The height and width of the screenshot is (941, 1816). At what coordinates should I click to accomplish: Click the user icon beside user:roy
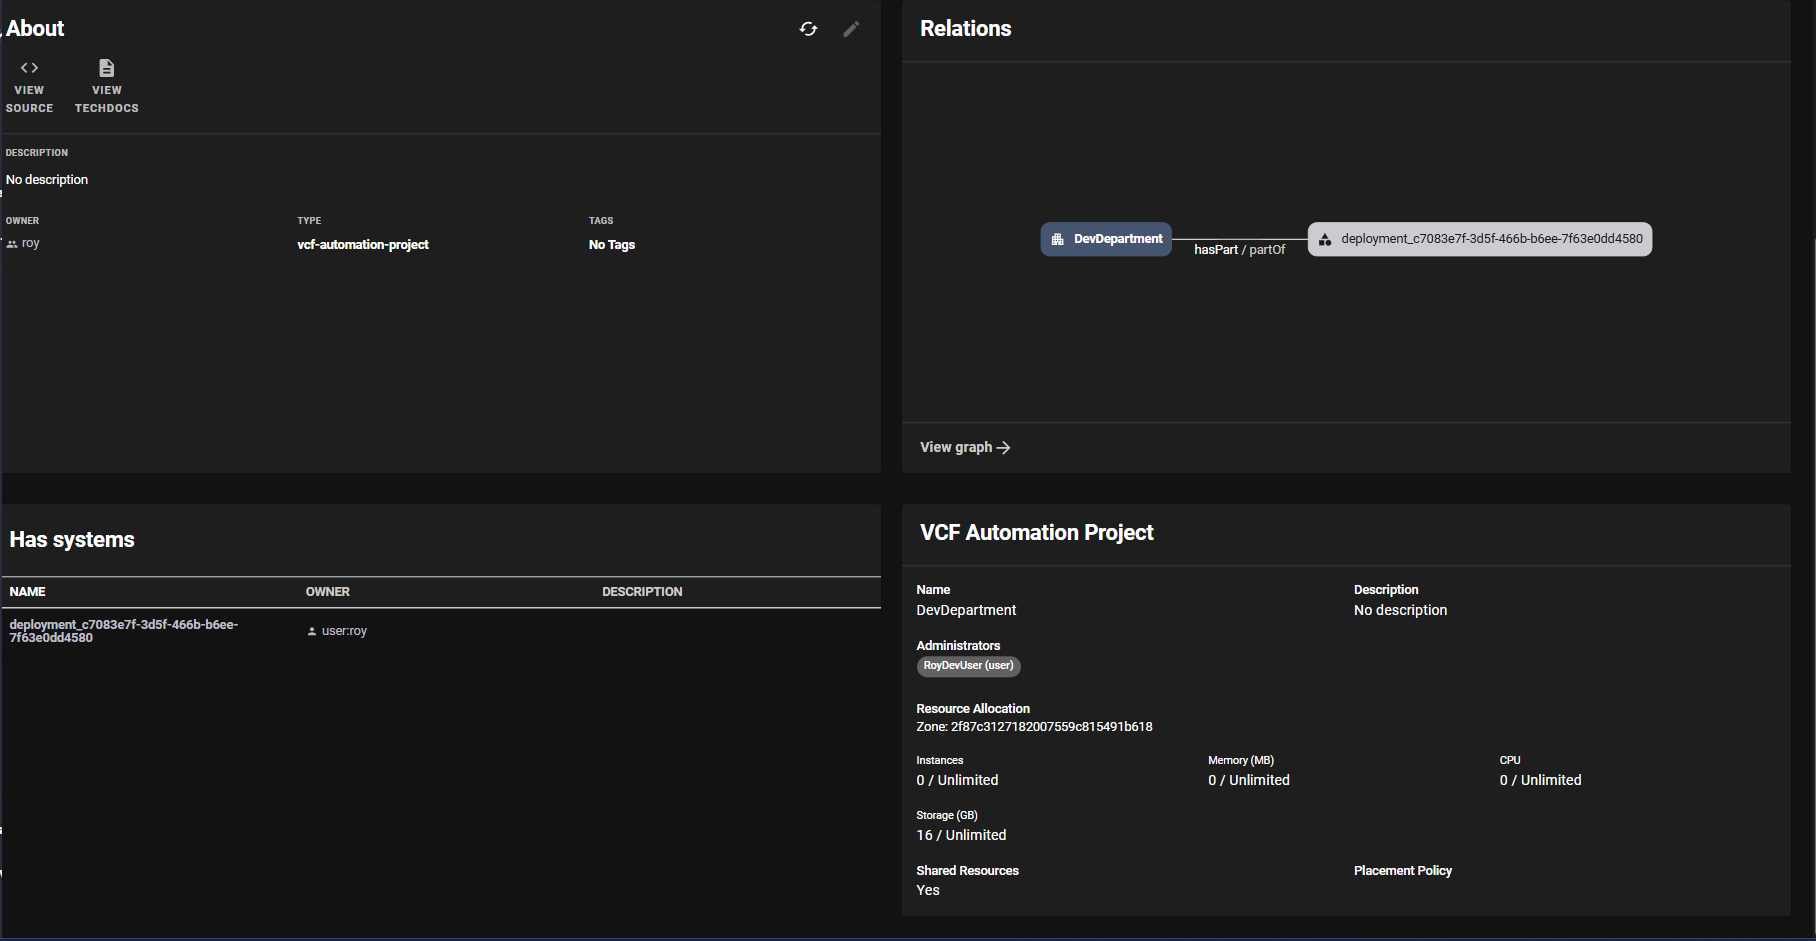coord(312,631)
